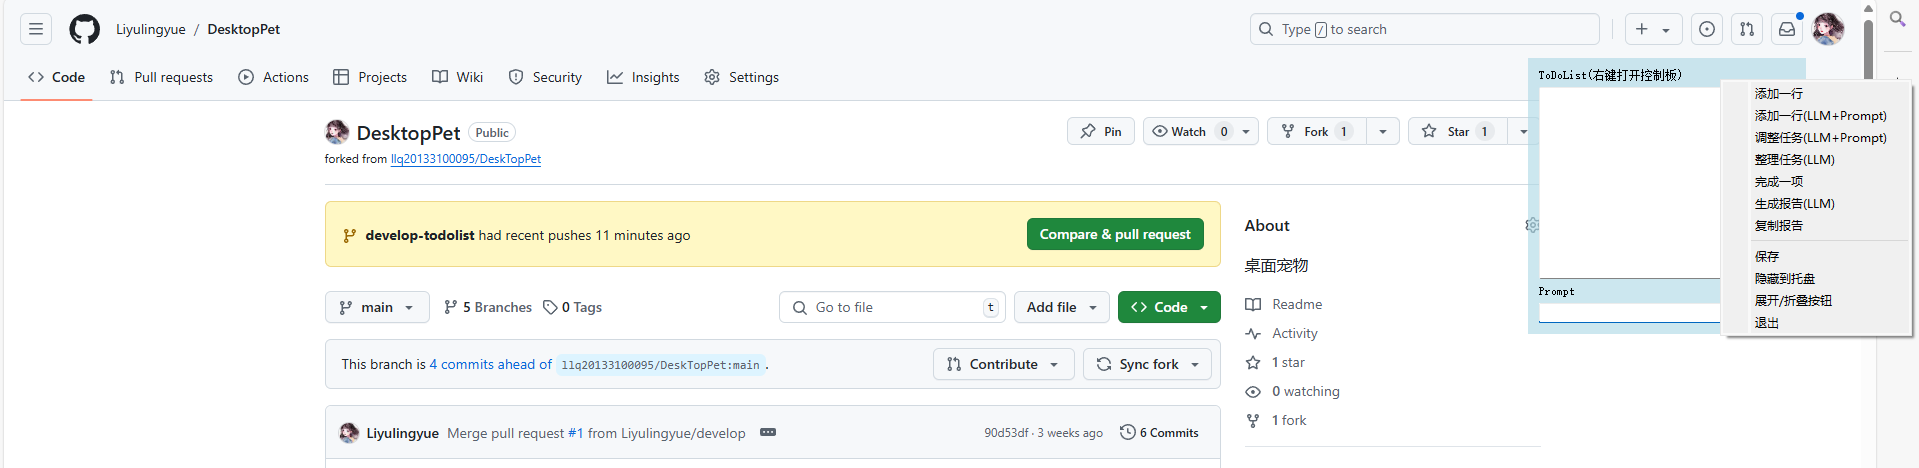
Task: Switch to the Pull requests tab
Action: 161,77
